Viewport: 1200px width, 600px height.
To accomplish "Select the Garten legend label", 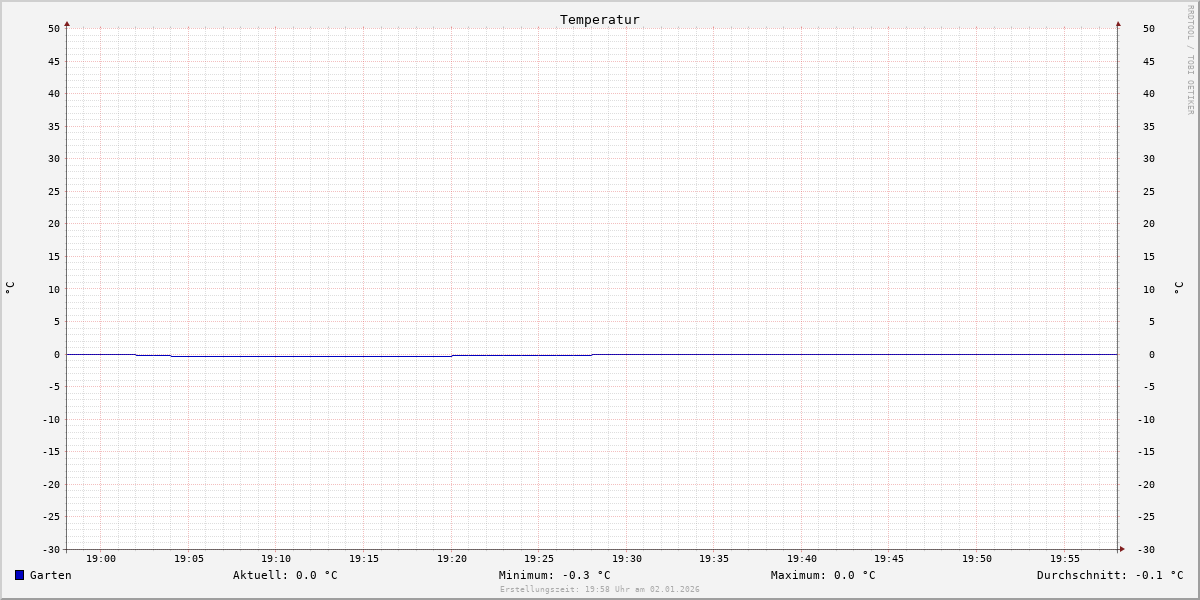I will point(50,575).
